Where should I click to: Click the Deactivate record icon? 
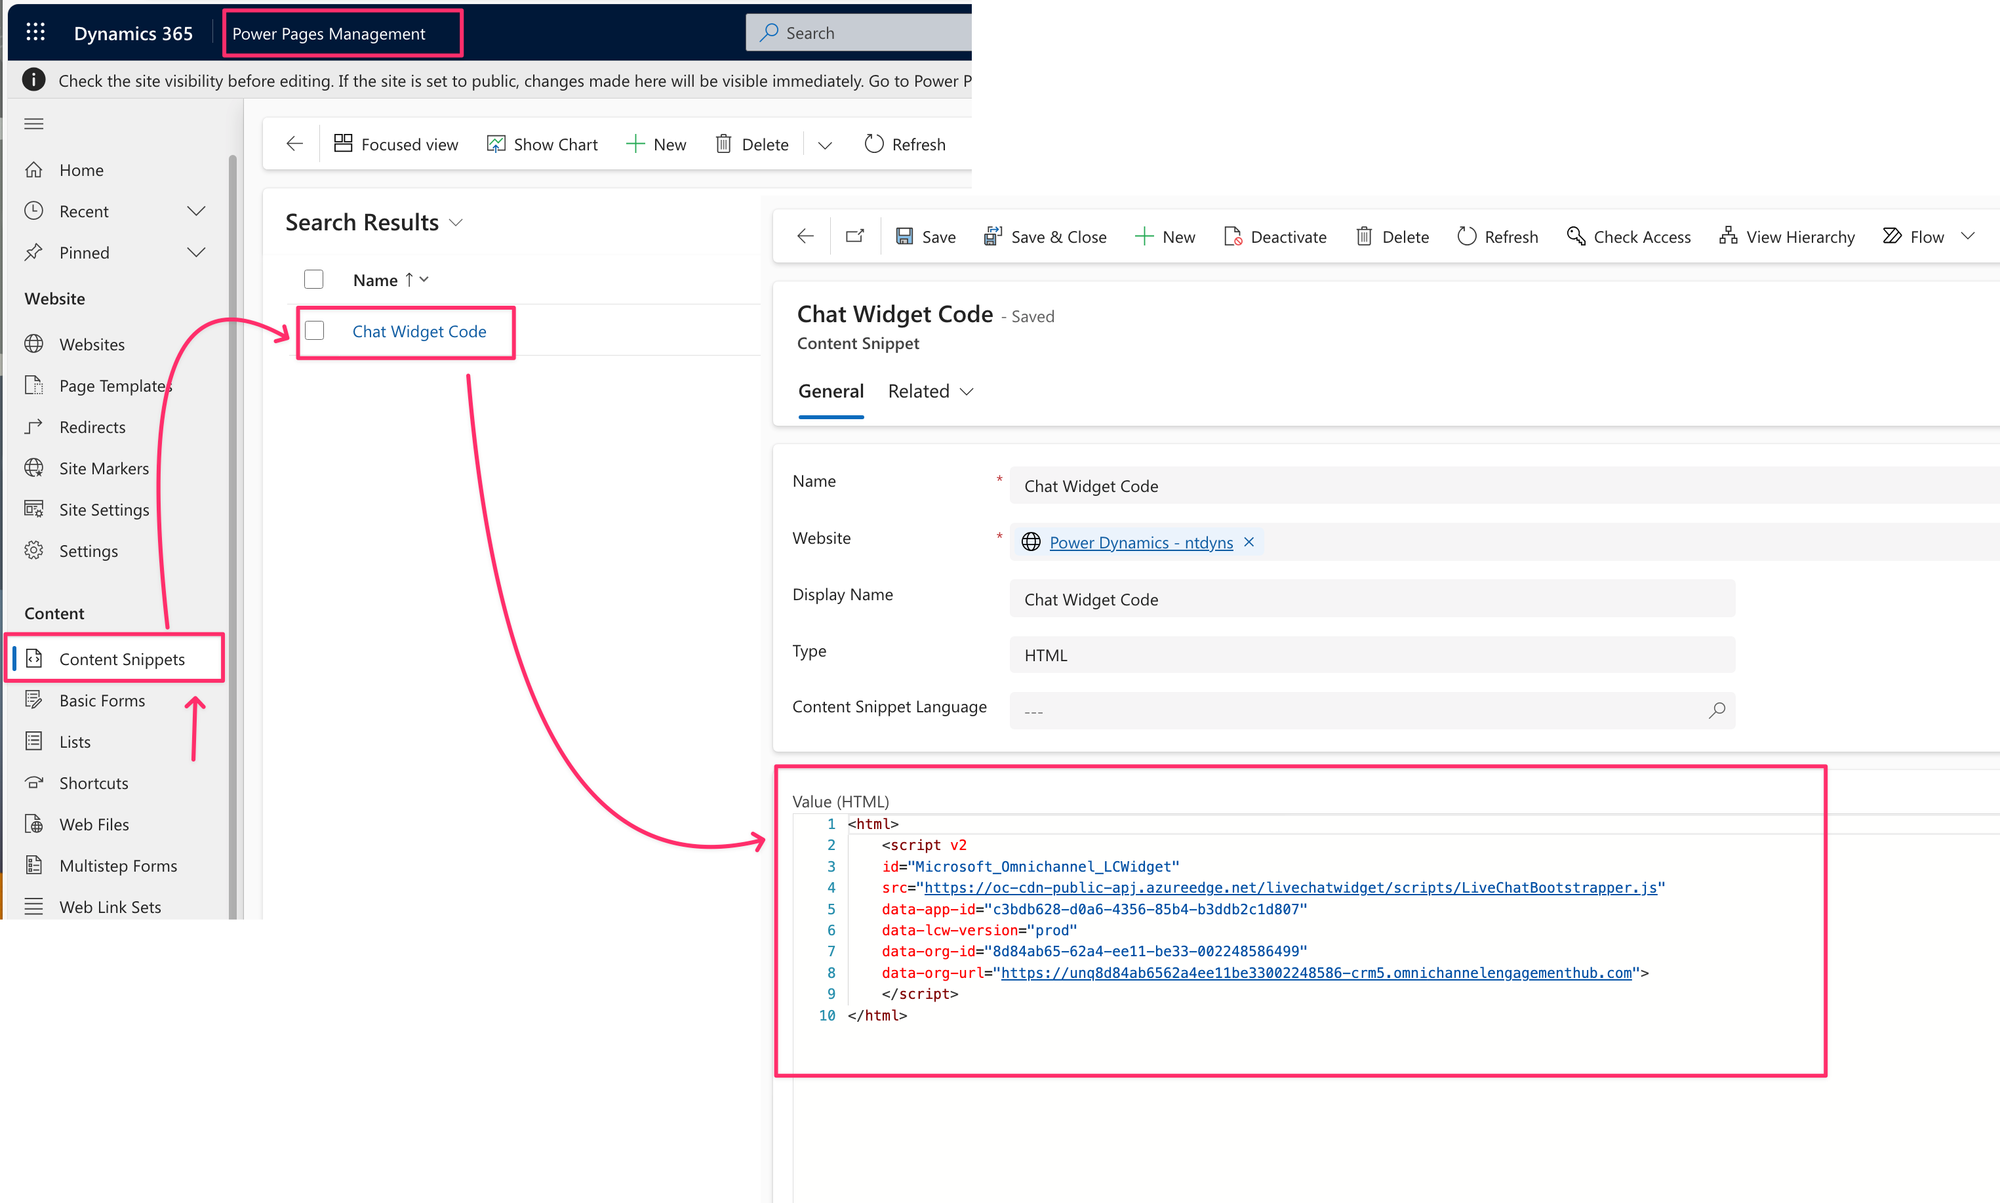click(x=1233, y=237)
